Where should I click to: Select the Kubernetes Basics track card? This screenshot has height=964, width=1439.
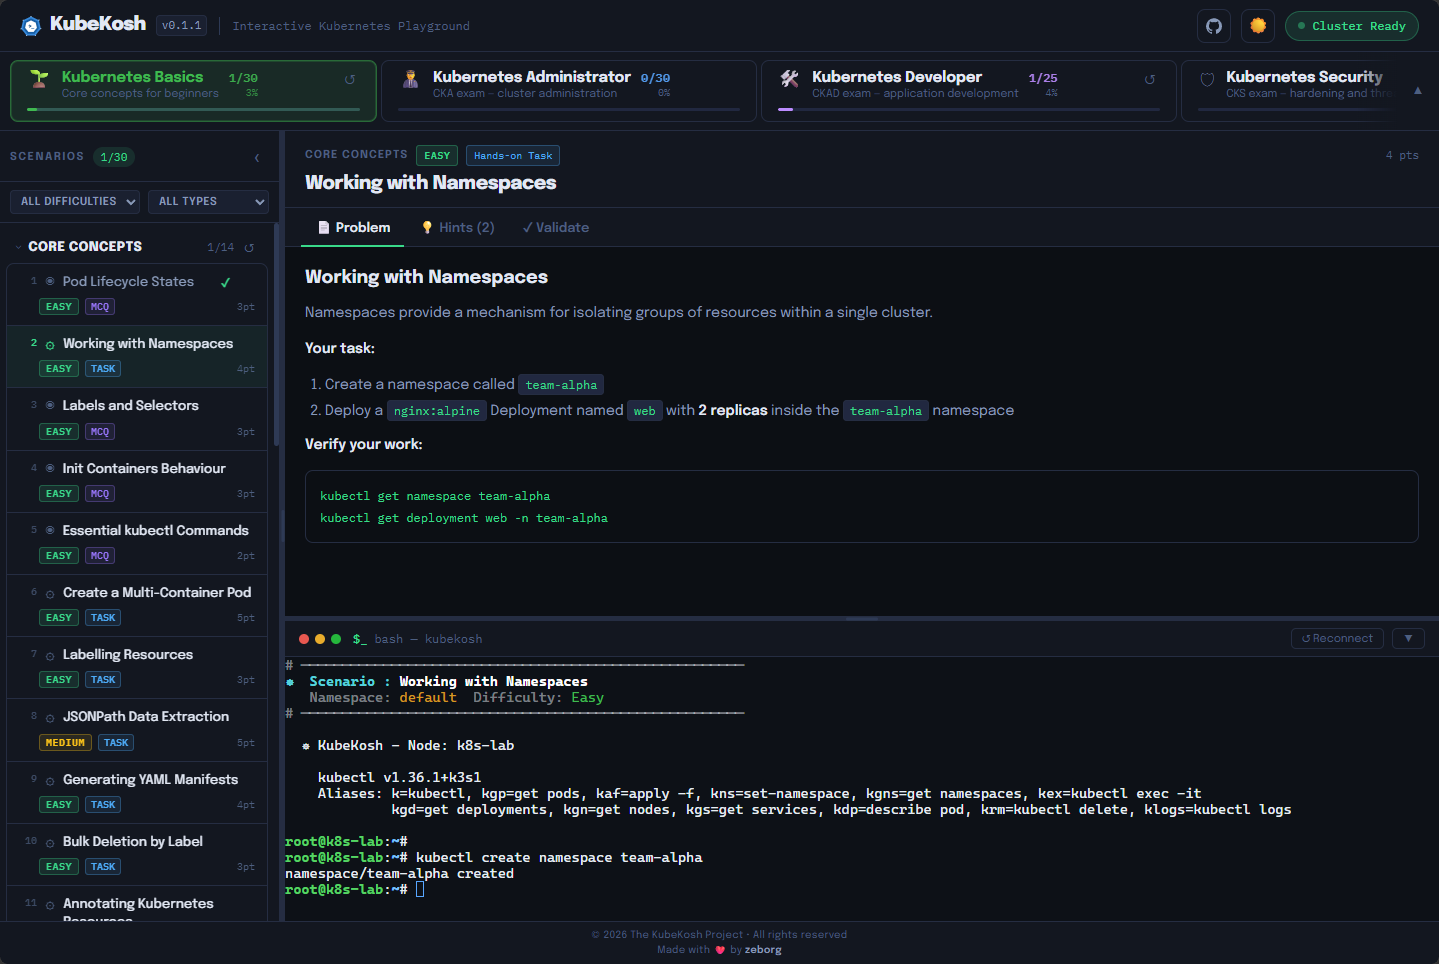click(x=193, y=91)
